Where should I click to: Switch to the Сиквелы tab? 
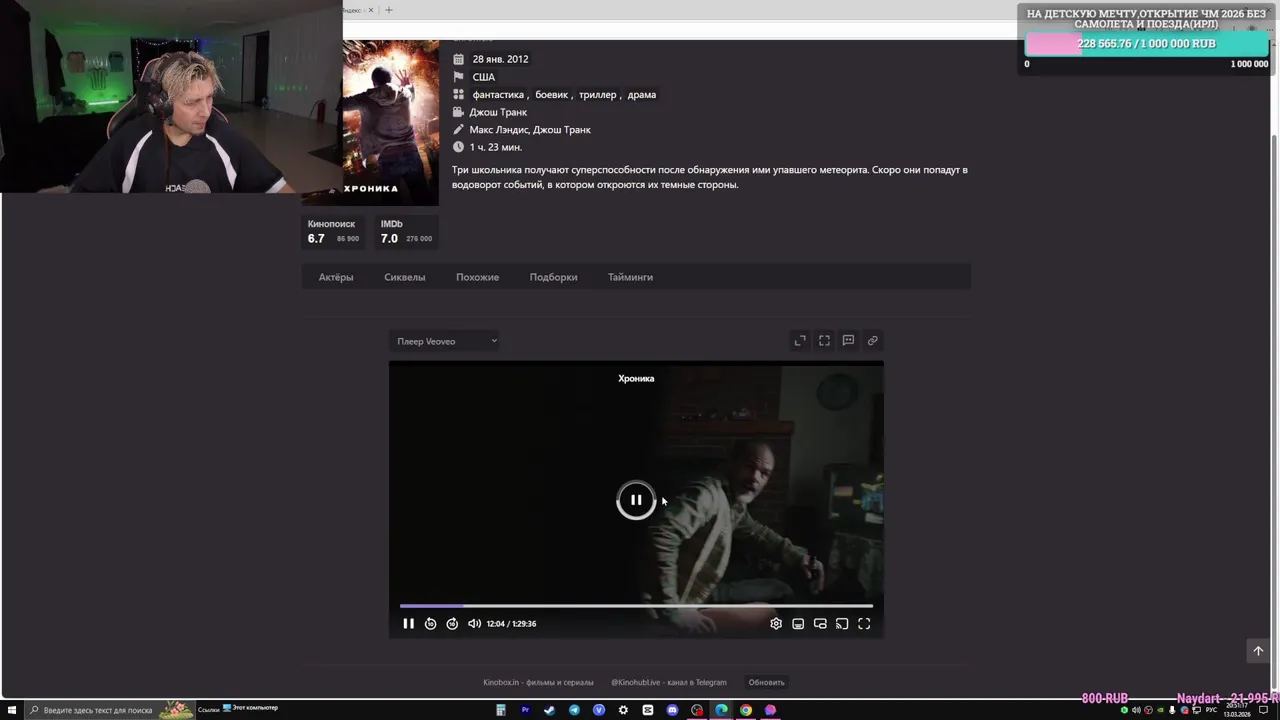[x=405, y=277]
